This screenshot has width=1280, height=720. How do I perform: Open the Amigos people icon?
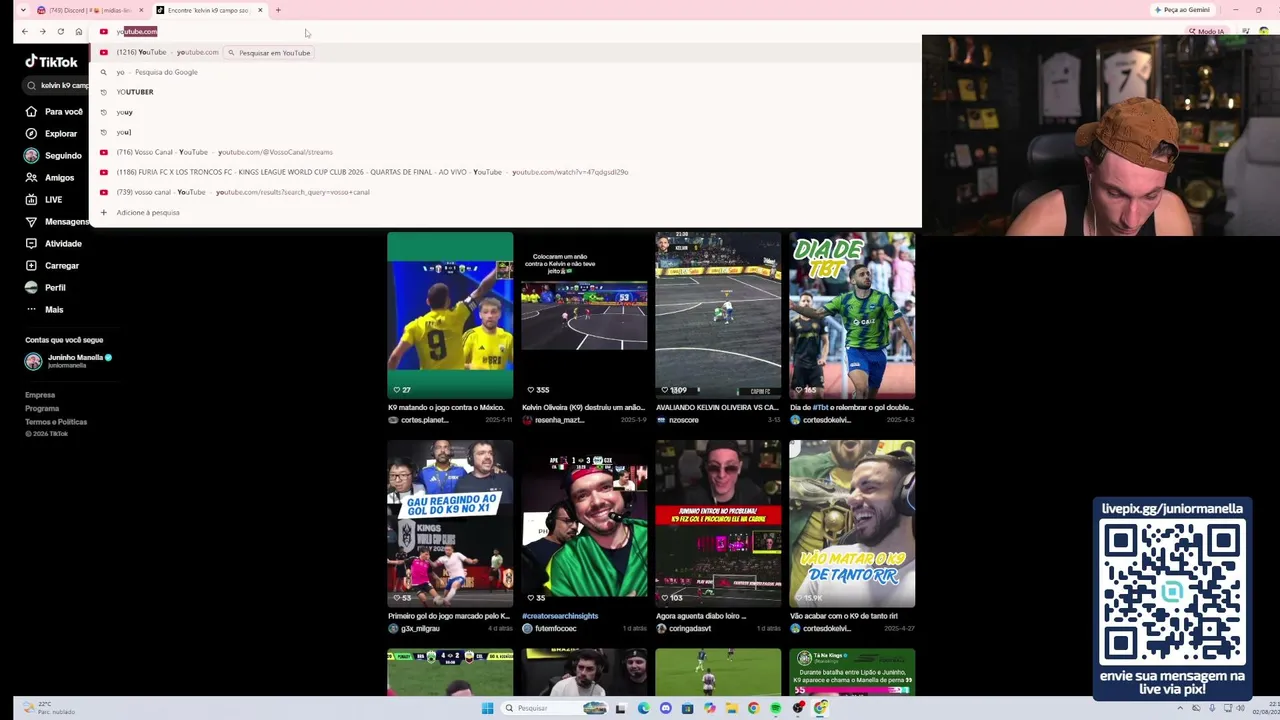(x=31, y=177)
